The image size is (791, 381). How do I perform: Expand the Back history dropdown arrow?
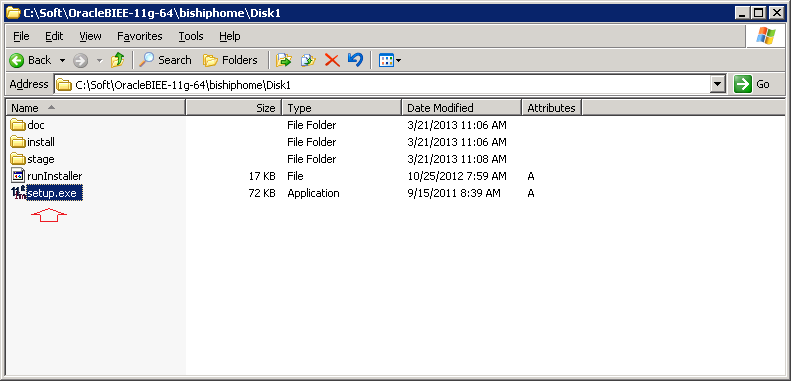pos(63,61)
